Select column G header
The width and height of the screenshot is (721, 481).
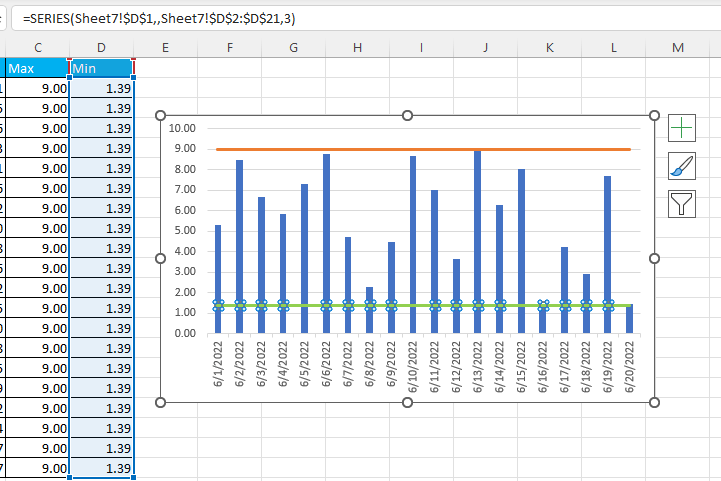[x=293, y=48]
